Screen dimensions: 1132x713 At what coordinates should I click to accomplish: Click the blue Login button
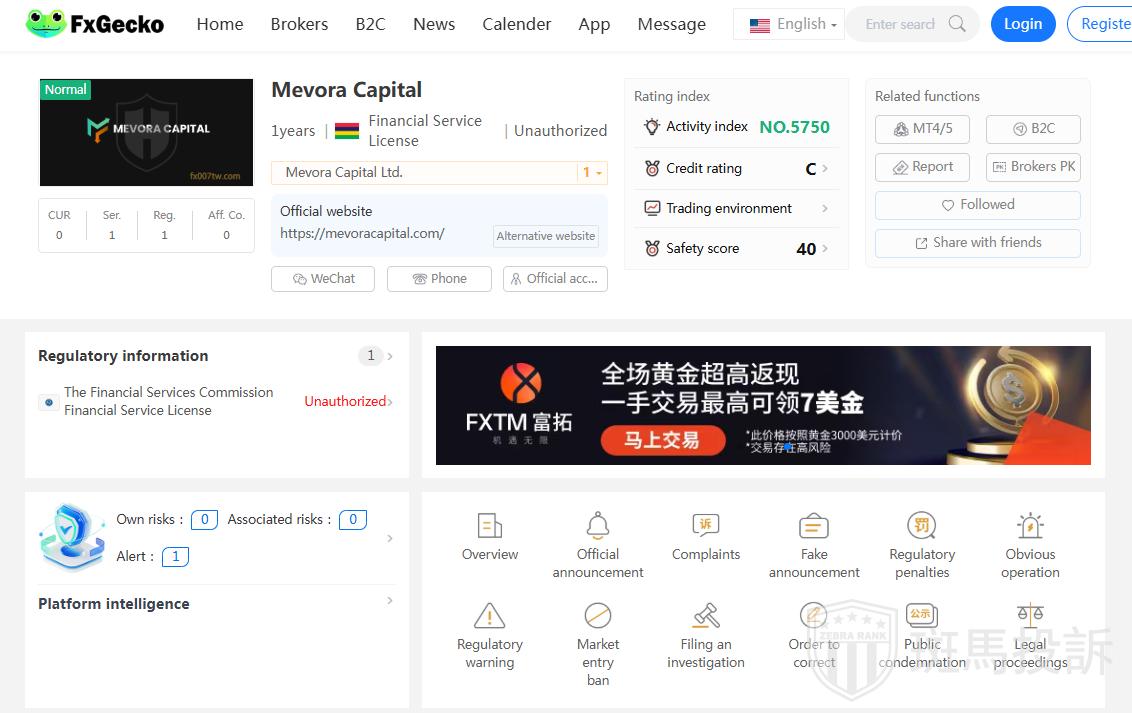pos(1022,24)
